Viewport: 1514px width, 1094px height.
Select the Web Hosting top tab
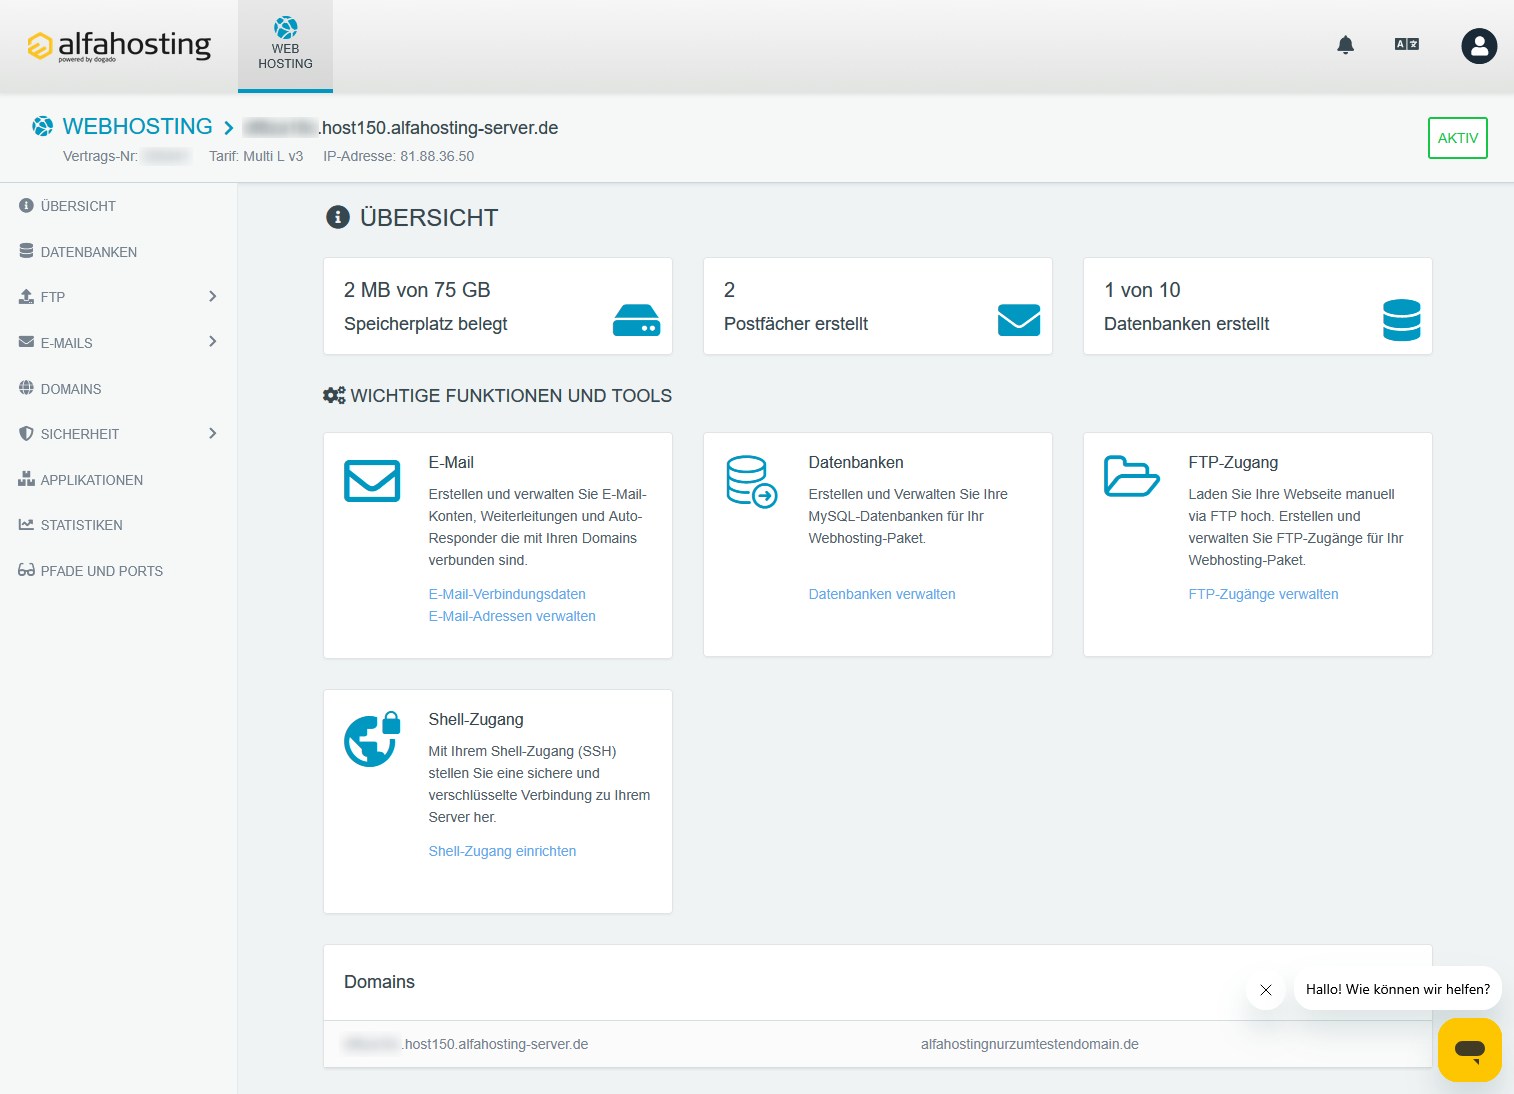click(285, 46)
